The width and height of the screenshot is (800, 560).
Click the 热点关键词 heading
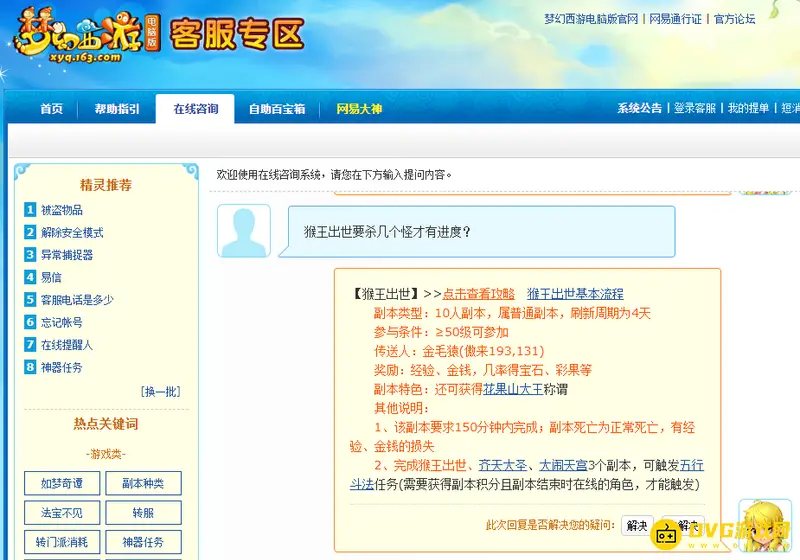point(106,424)
